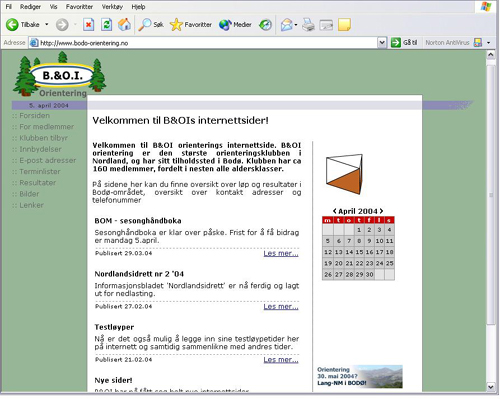Select April 5 in the calendar
Image resolution: width=500 pixels, height=399 pixels.
[328, 241]
